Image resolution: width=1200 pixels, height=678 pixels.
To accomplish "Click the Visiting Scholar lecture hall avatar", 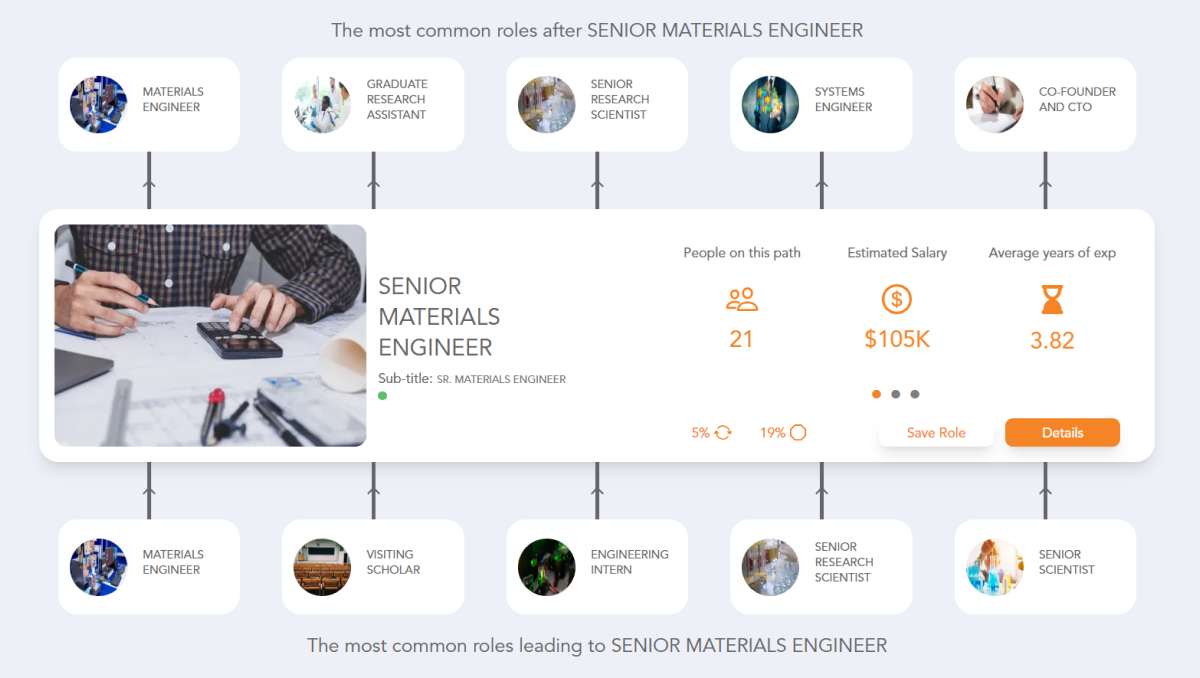I will click(x=322, y=566).
